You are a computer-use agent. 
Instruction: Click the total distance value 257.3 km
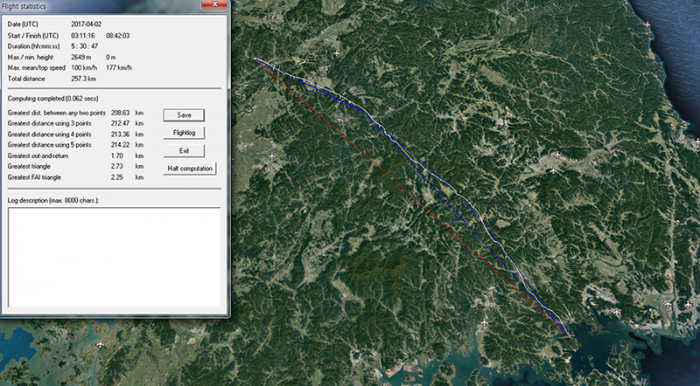click(x=83, y=79)
